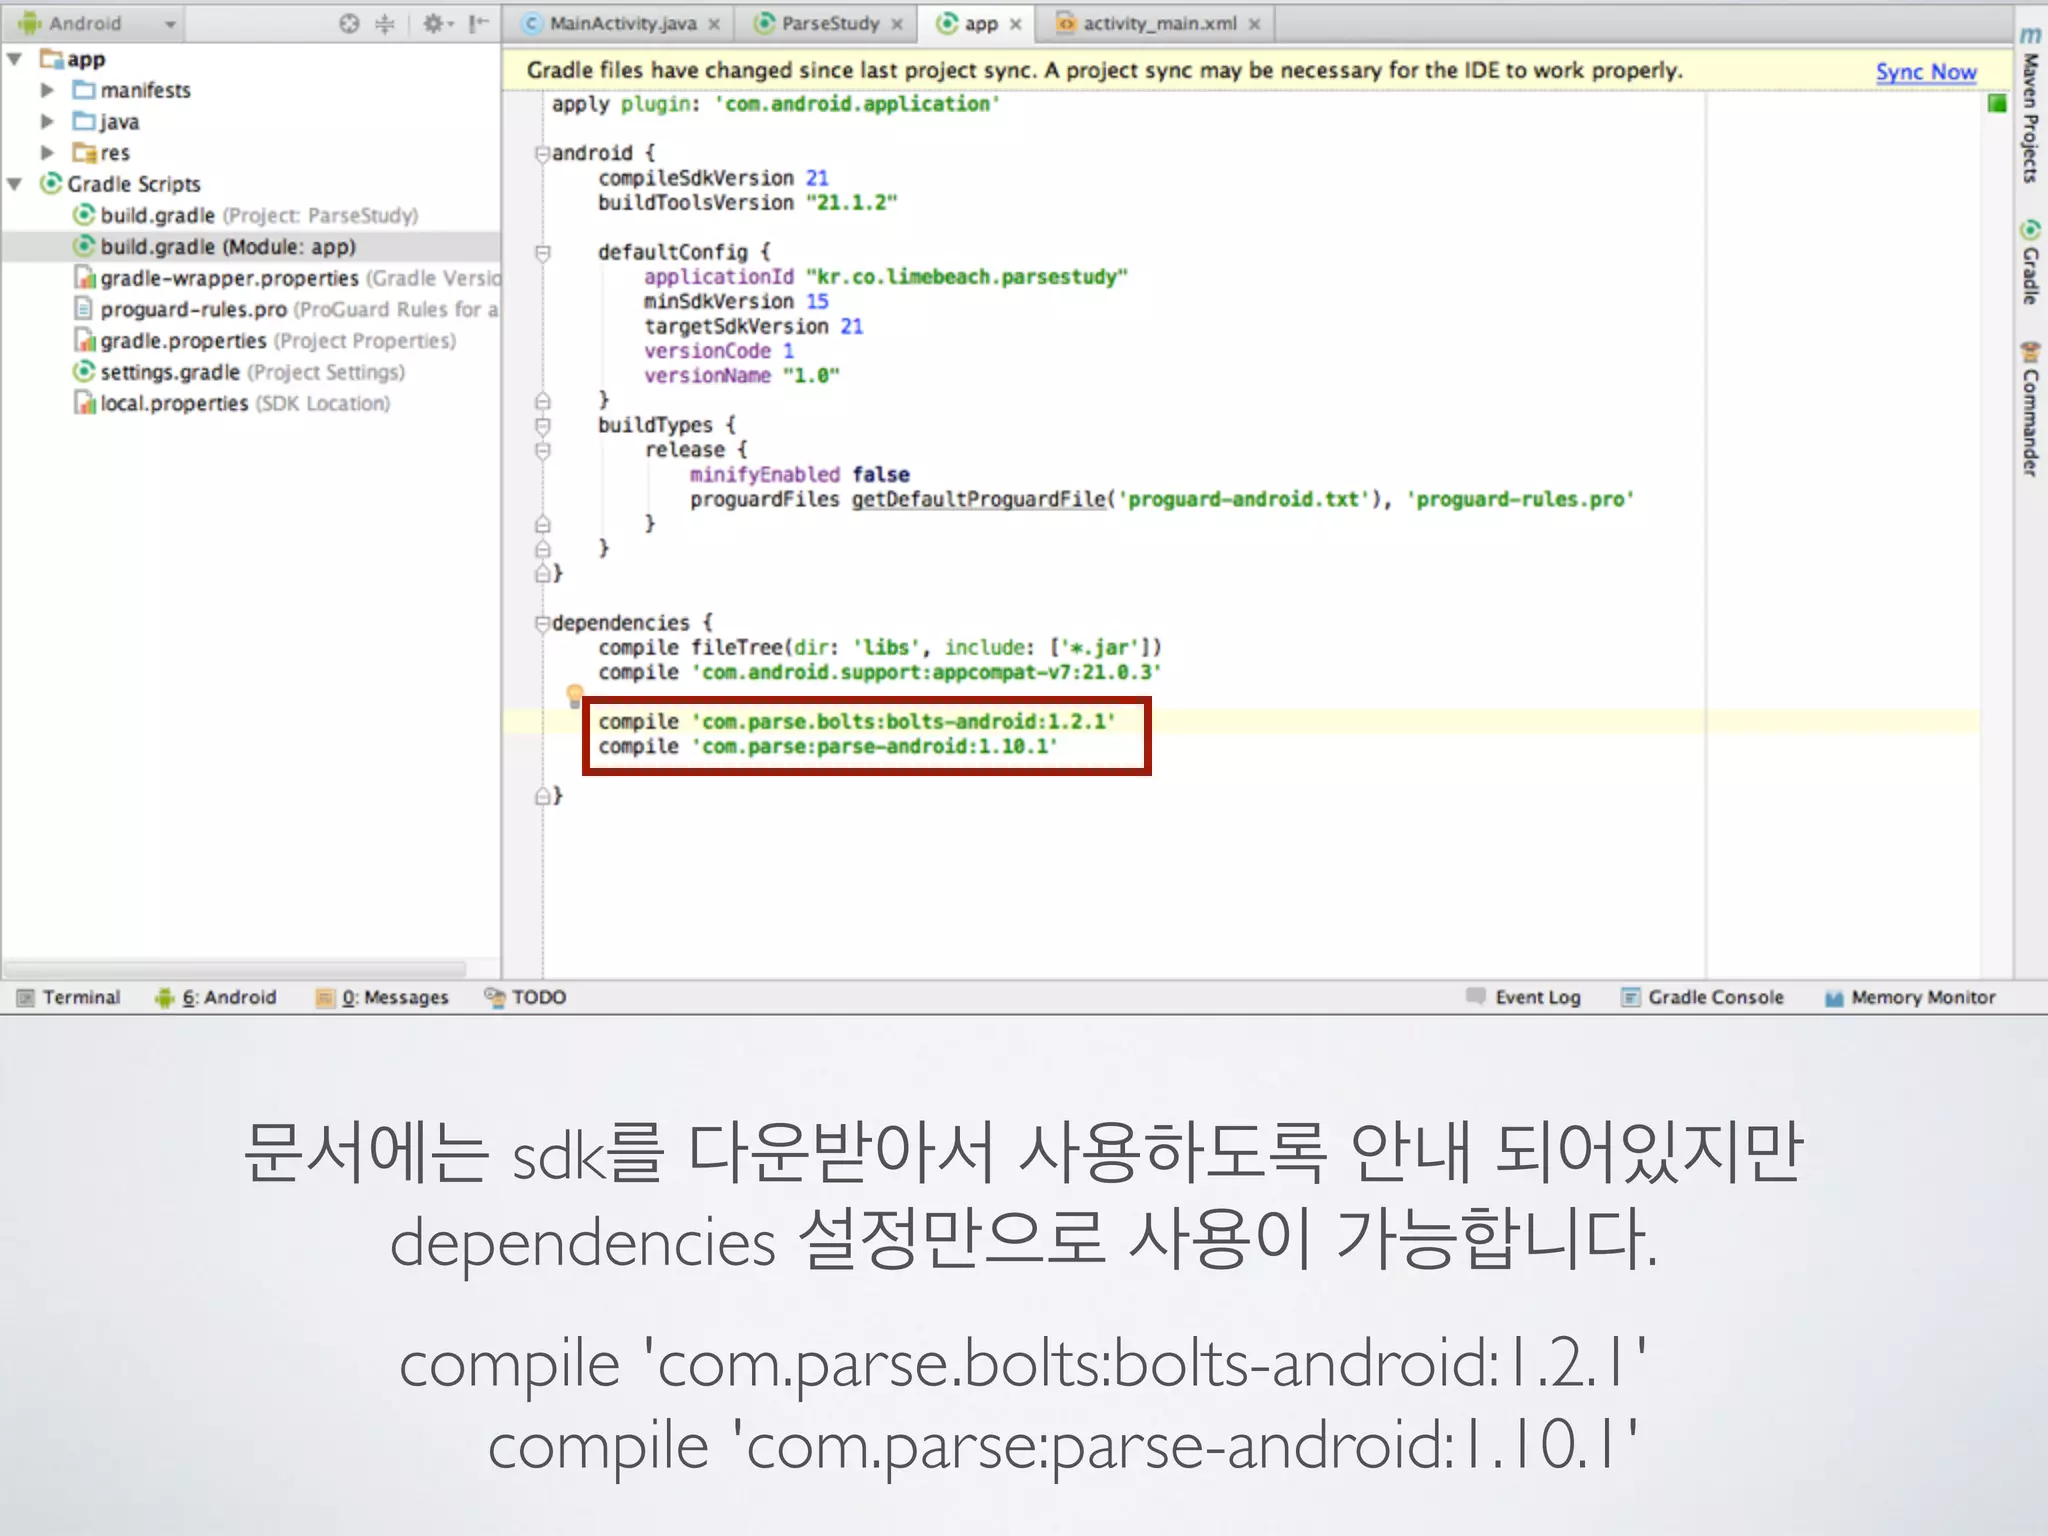Open the Terminal tool window
The width and height of the screenshot is (2048, 1536).
[x=69, y=997]
